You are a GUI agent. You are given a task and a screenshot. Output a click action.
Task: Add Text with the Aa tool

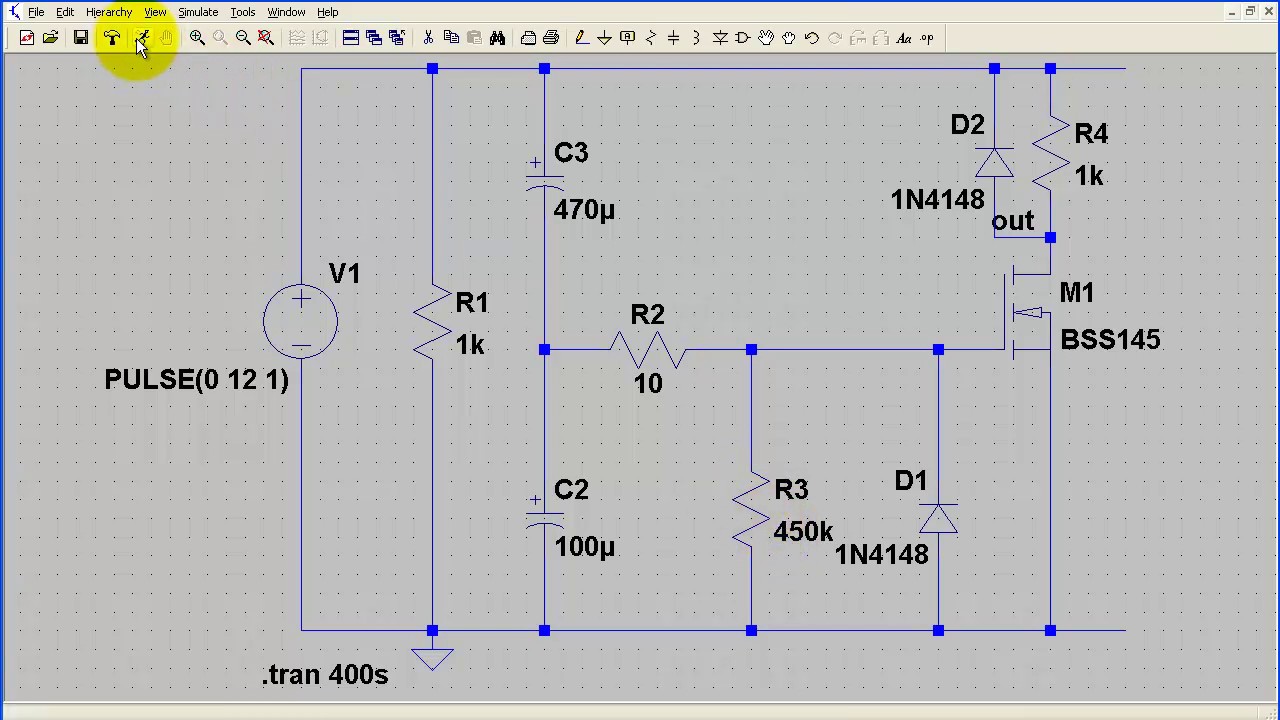click(x=904, y=38)
